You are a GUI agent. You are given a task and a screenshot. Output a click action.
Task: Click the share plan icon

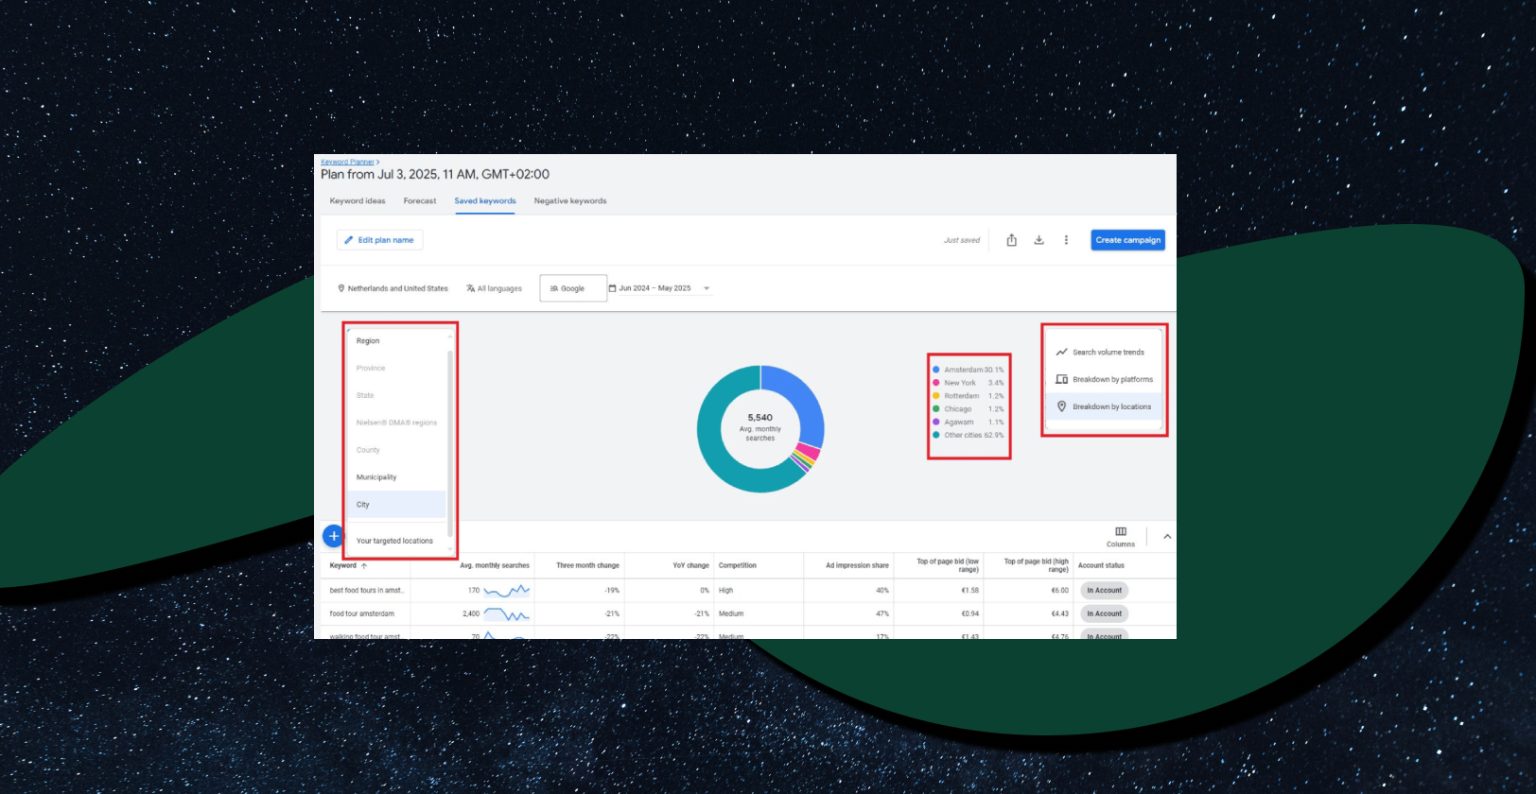click(1011, 240)
